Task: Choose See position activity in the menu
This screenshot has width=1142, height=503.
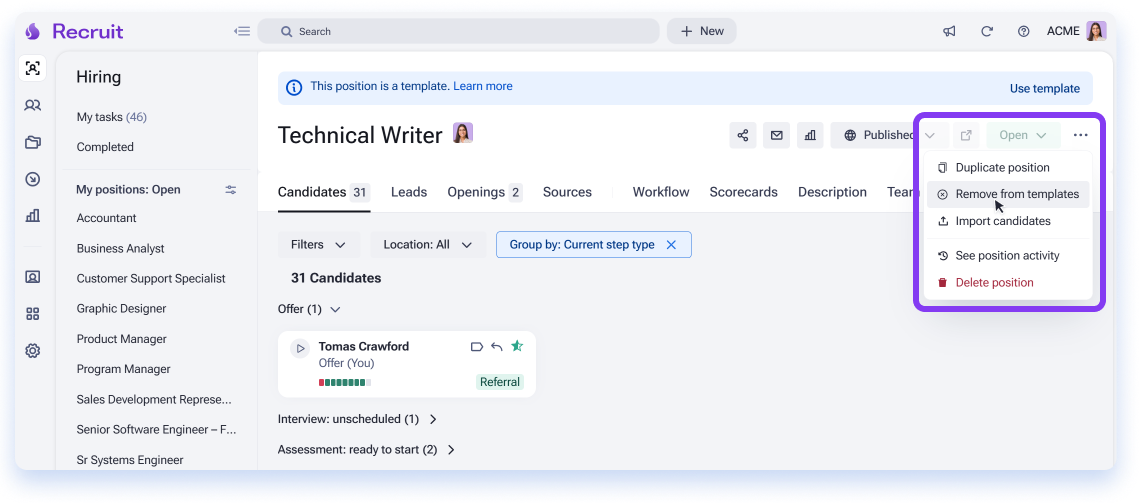Action: pyautogui.click(x=1008, y=256)
